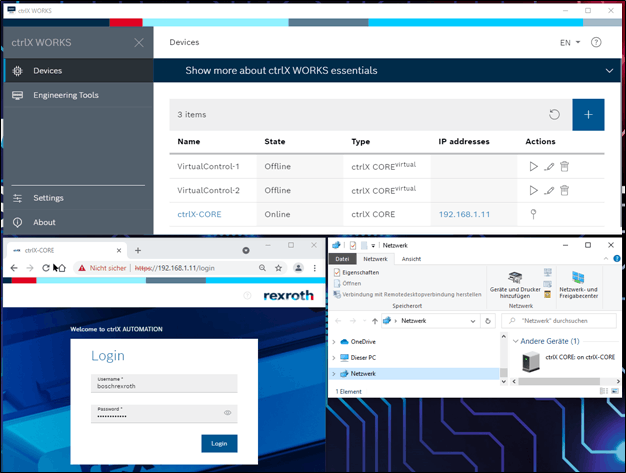Click the Netzwerk durchsuchen search box
Image resolution: width=626 pixels, height=473 pixels.
point(559,321)
